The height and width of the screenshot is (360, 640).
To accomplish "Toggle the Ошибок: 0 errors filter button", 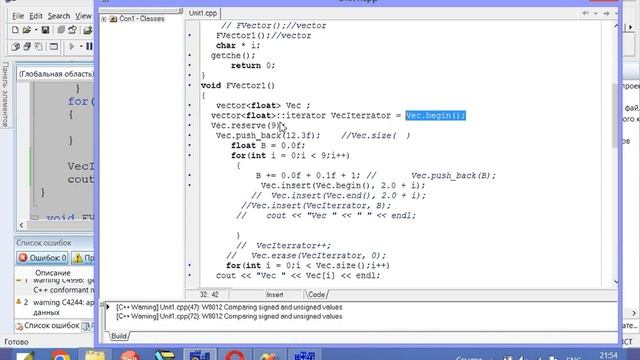I will (42, 258).
